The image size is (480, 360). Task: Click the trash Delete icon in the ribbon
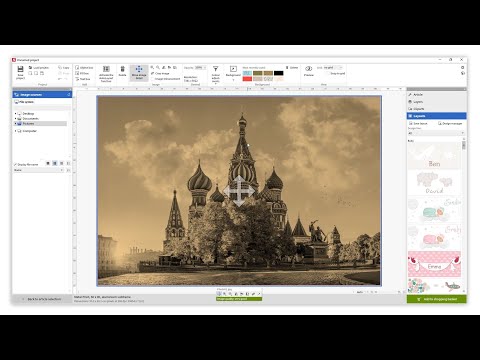(122, 69)
